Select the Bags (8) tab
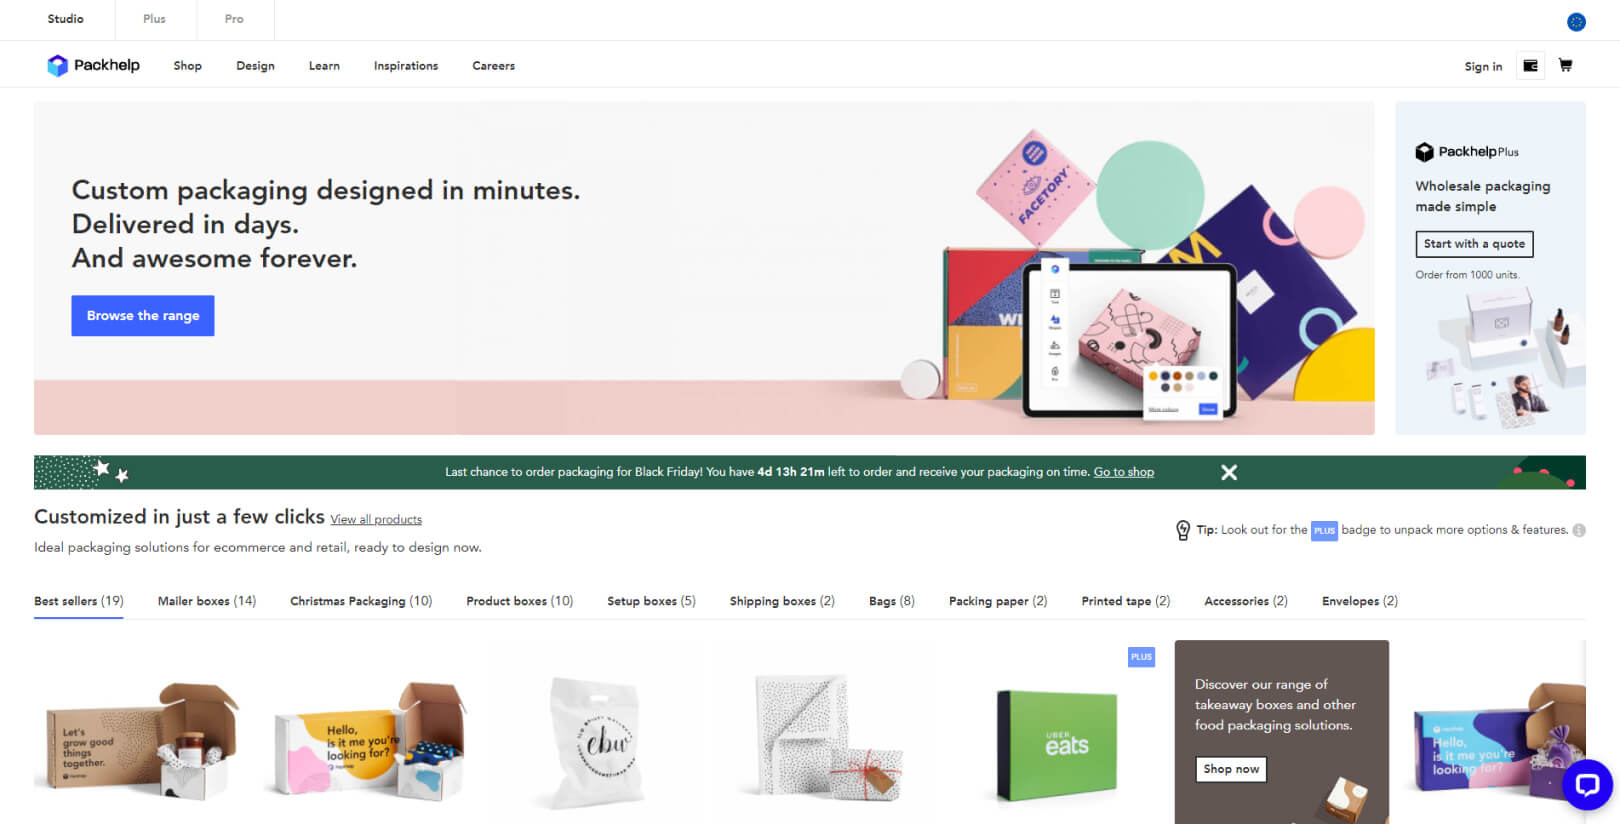This screenshot has width=1620, height=825. pos(892,601)
